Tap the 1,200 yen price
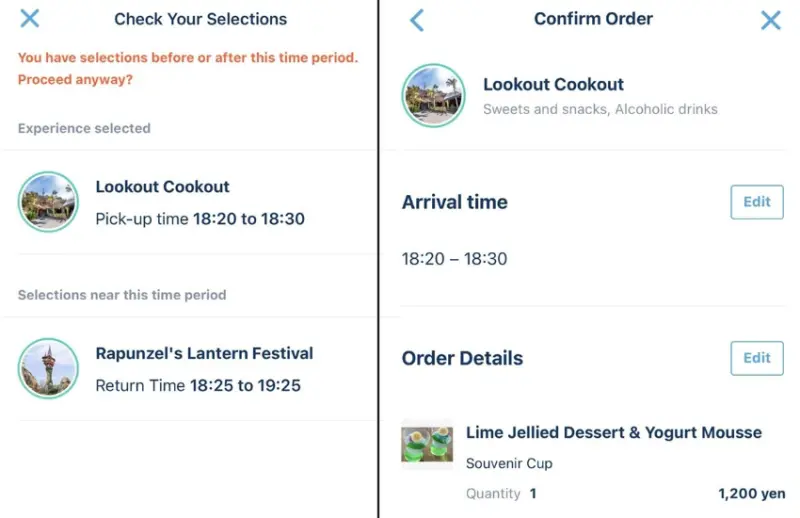 click(751, 493)
